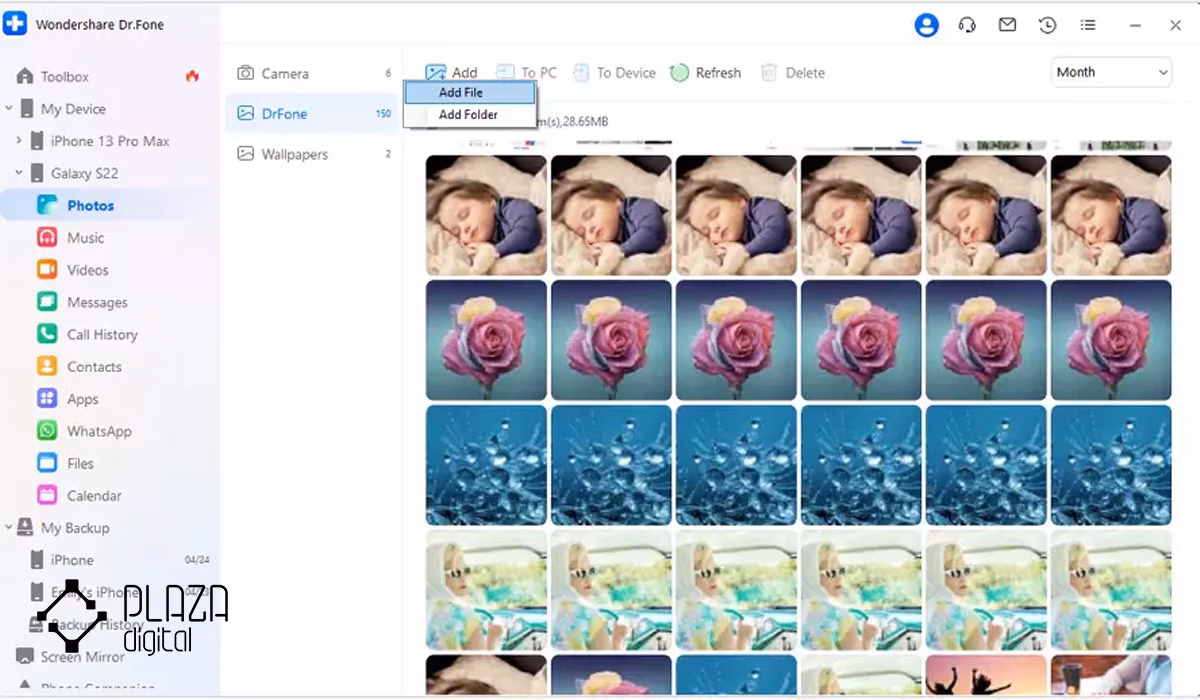The width and height of the screenshot is (1200, 700).
Task: Open Calendar category
Action: [x=94, y=495]
